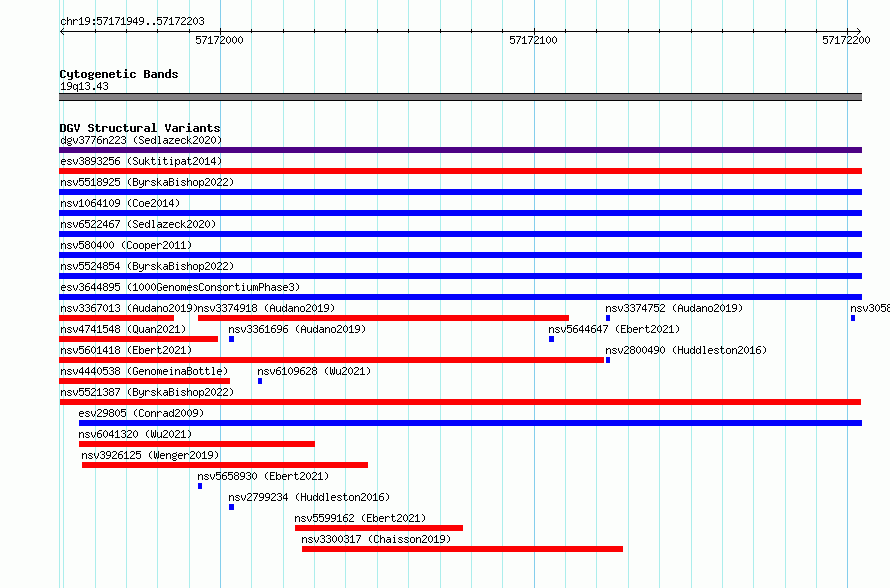This screenshot has width=890, height=588.
Task: Click nsv3361696 (Audano2019) label
Action: [297, 329]
